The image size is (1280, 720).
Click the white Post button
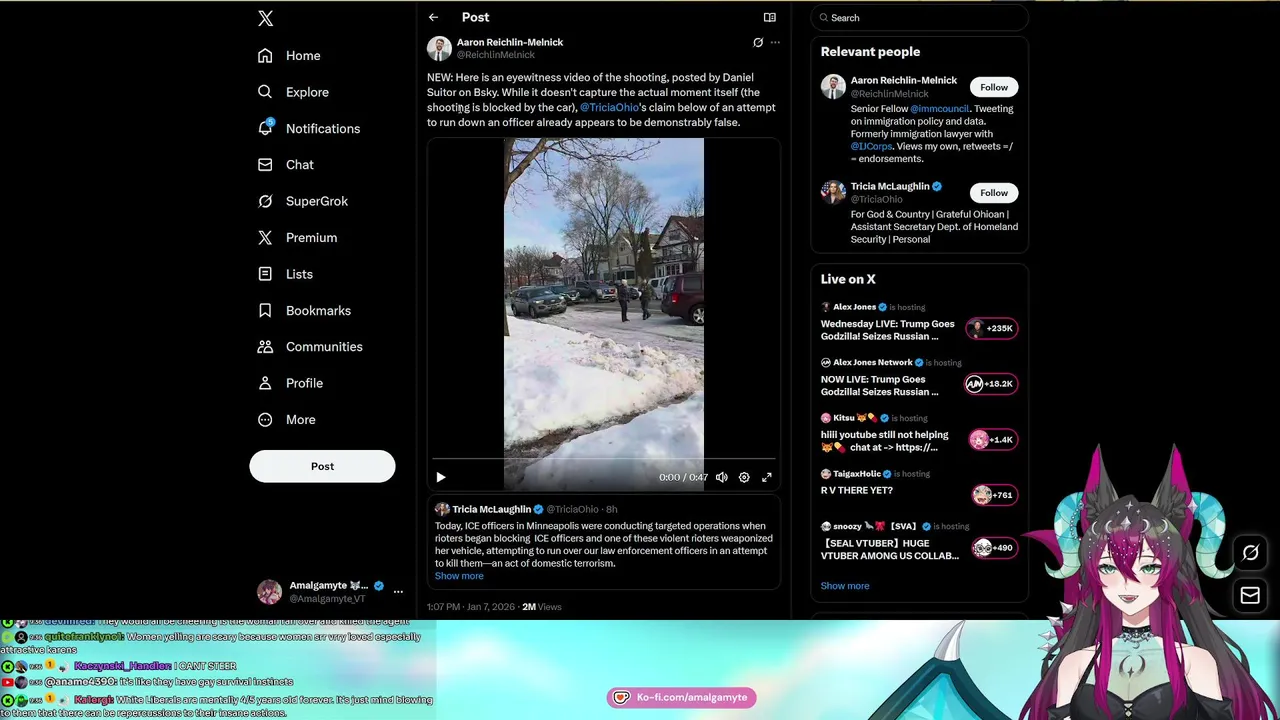[x=322, y=466]
